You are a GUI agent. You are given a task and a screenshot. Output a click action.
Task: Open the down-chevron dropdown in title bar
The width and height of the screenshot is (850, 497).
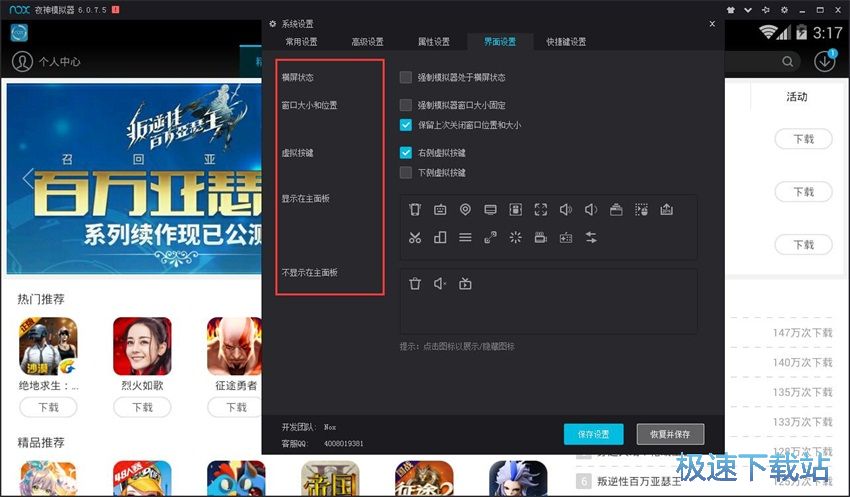[748, 10]
